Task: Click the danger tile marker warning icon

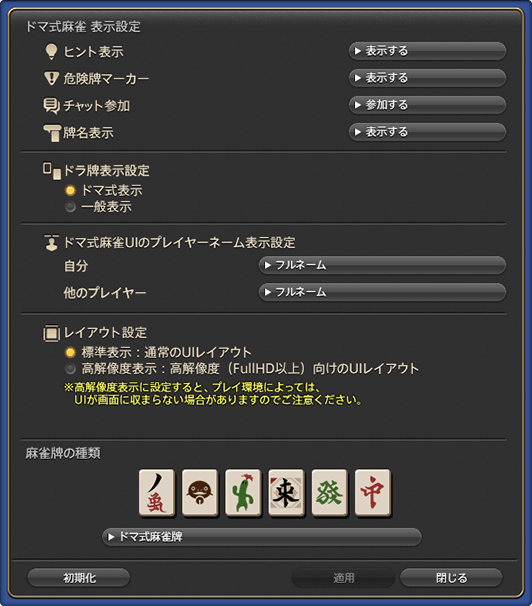Action: pyautogui.click(x=51, y=78)
